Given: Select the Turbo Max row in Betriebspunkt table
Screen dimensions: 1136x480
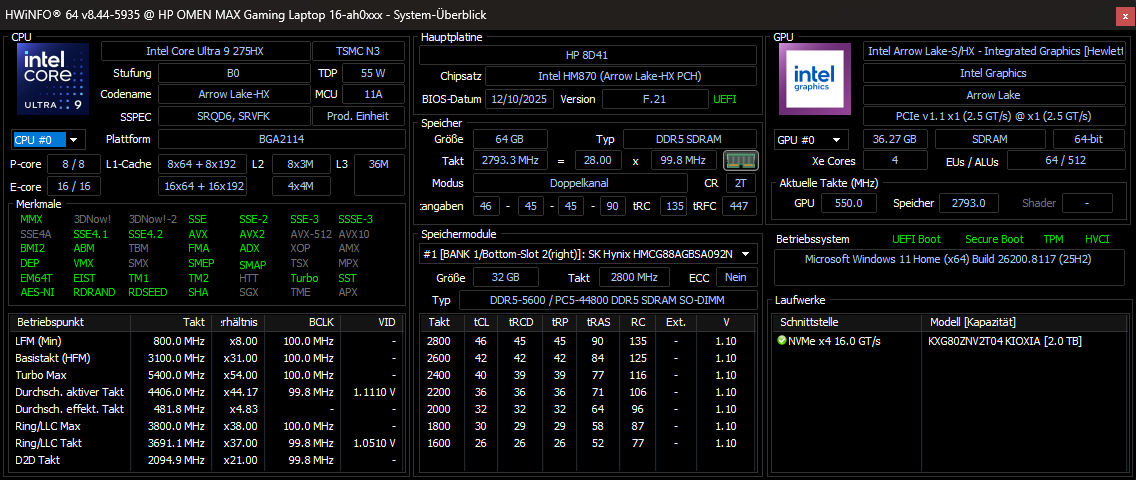Looking at the screenshot, I should click(x=205, y=374).
